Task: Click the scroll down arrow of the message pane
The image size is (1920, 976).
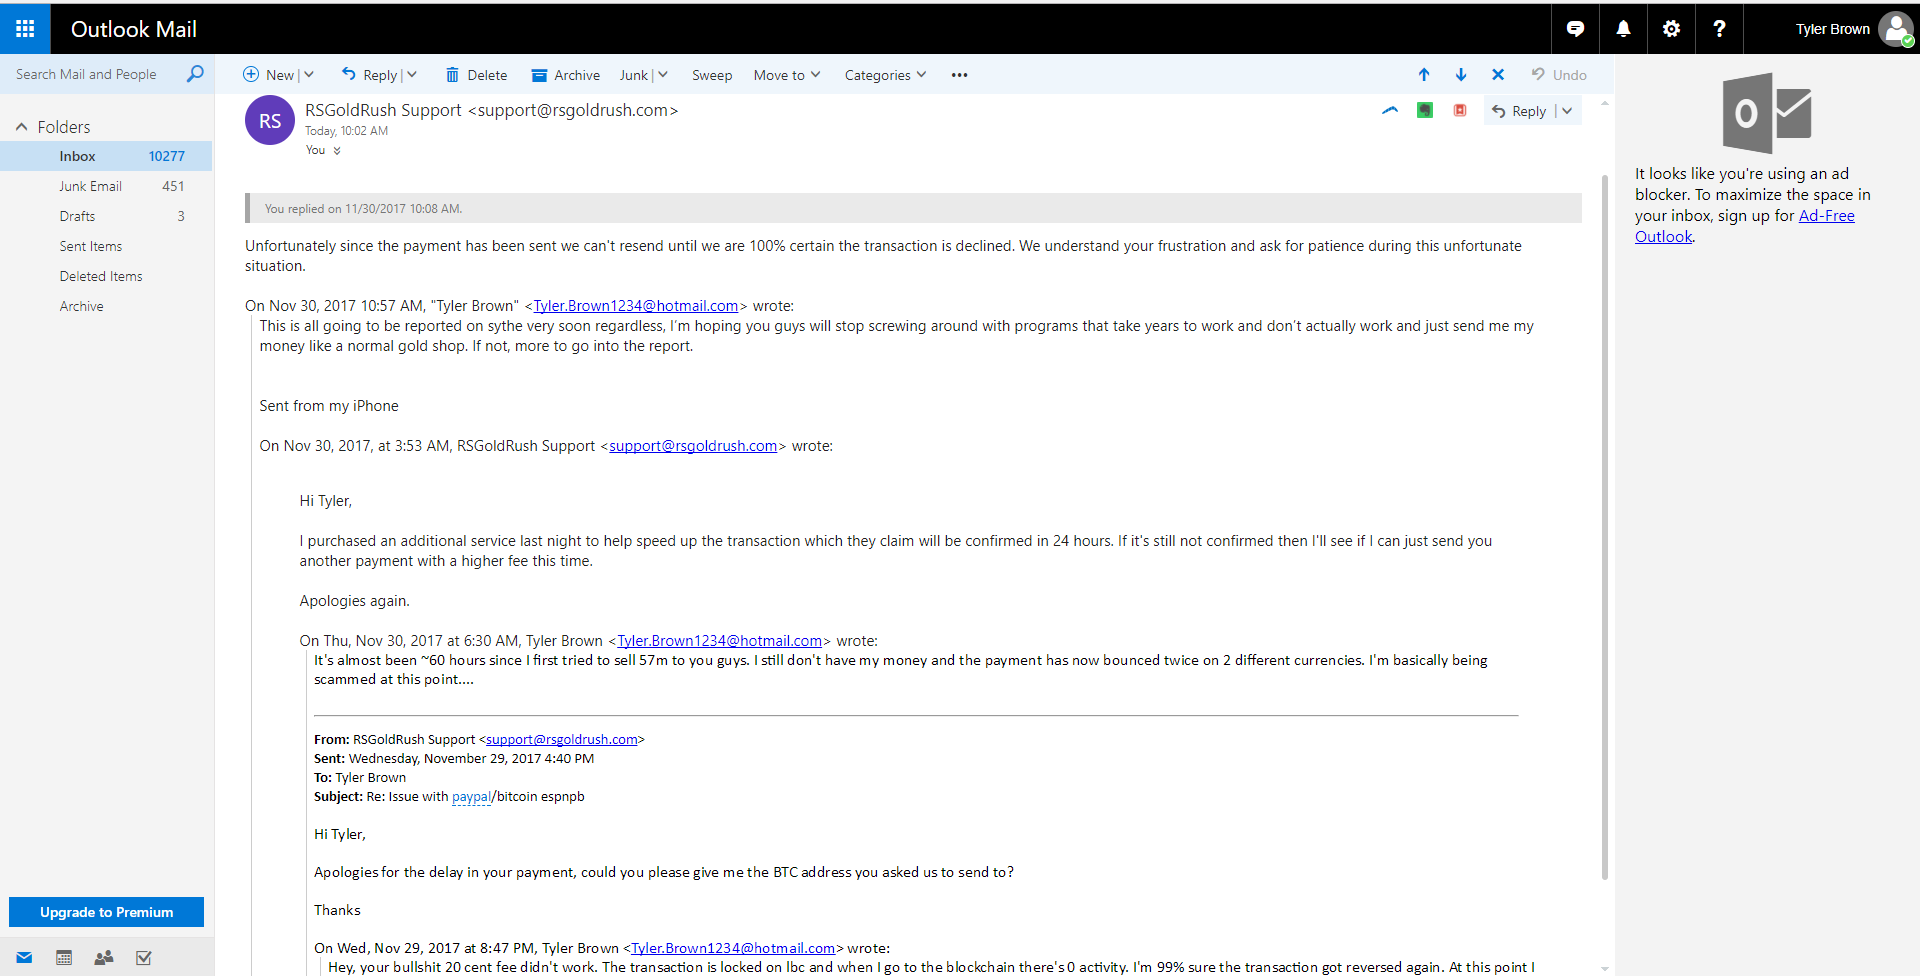Action: [x=1605, y=968]
